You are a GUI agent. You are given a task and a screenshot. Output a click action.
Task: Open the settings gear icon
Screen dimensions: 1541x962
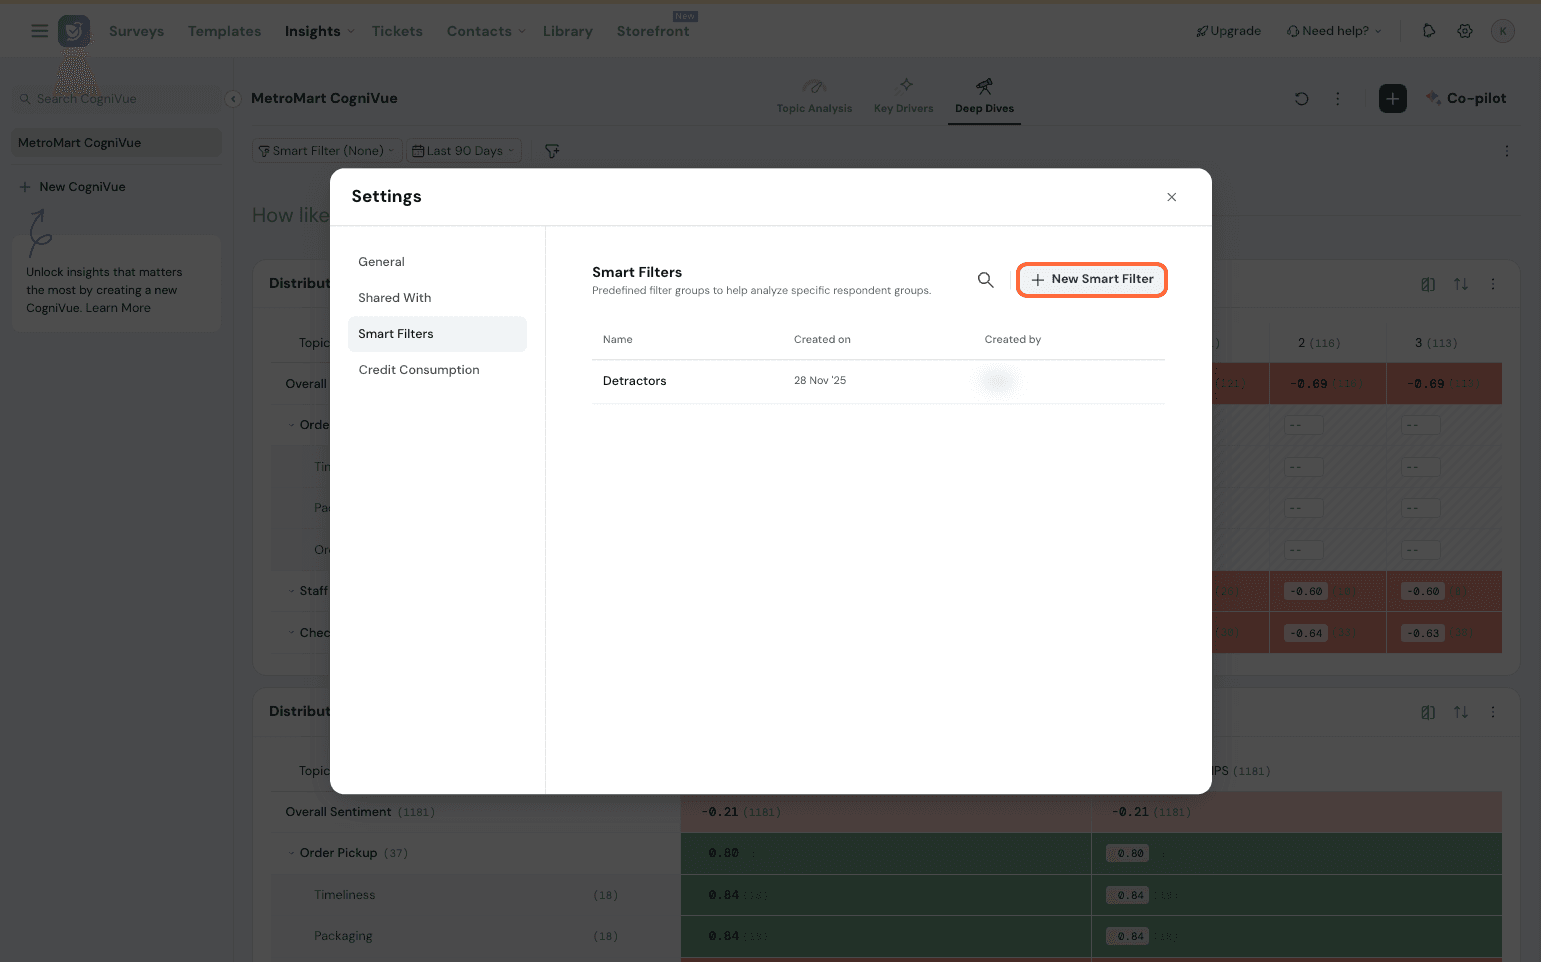[x=1464, y=31]
